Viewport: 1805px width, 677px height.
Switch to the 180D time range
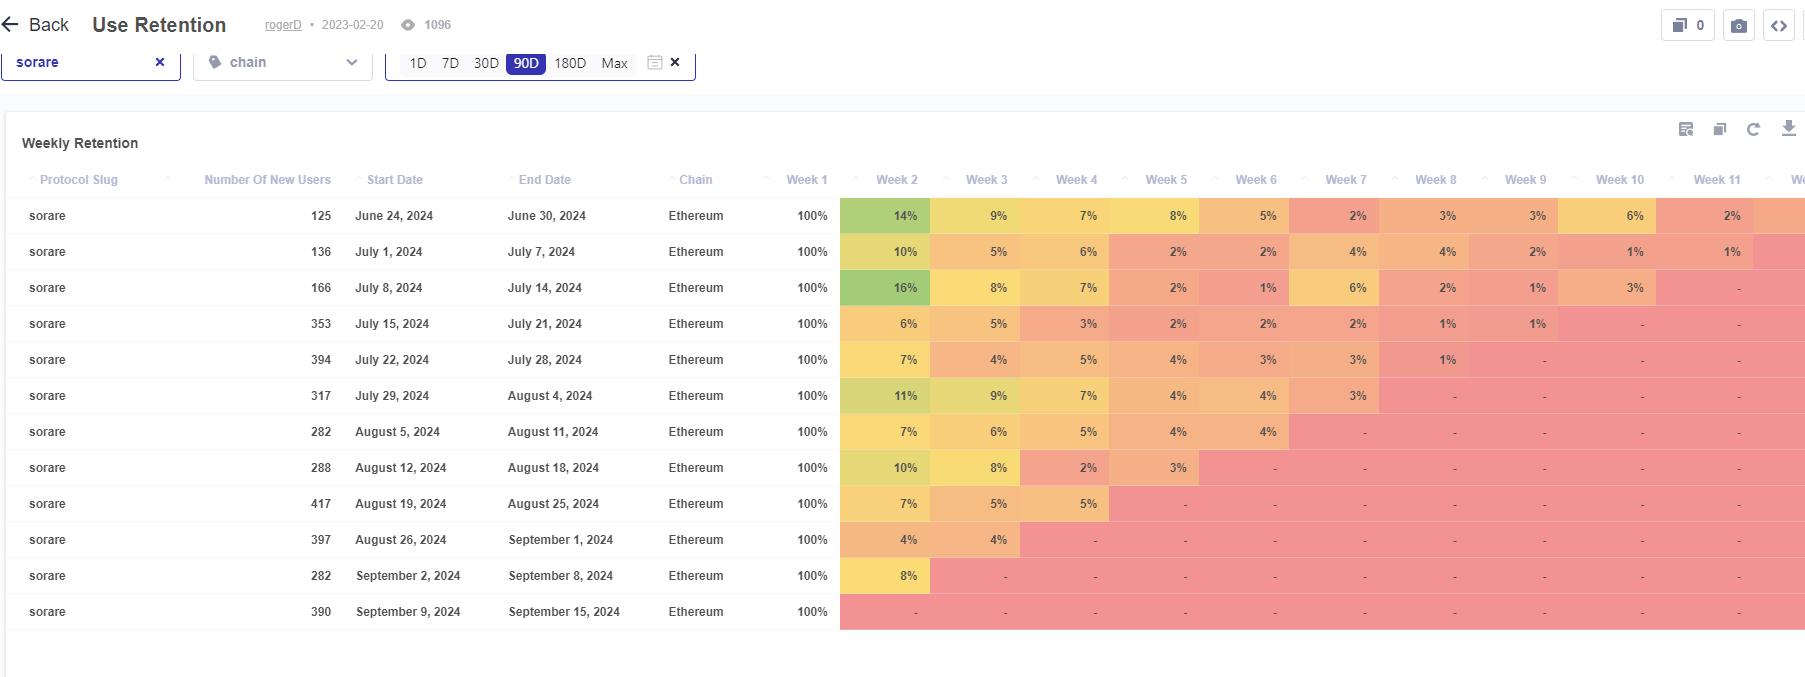(570, 63)
